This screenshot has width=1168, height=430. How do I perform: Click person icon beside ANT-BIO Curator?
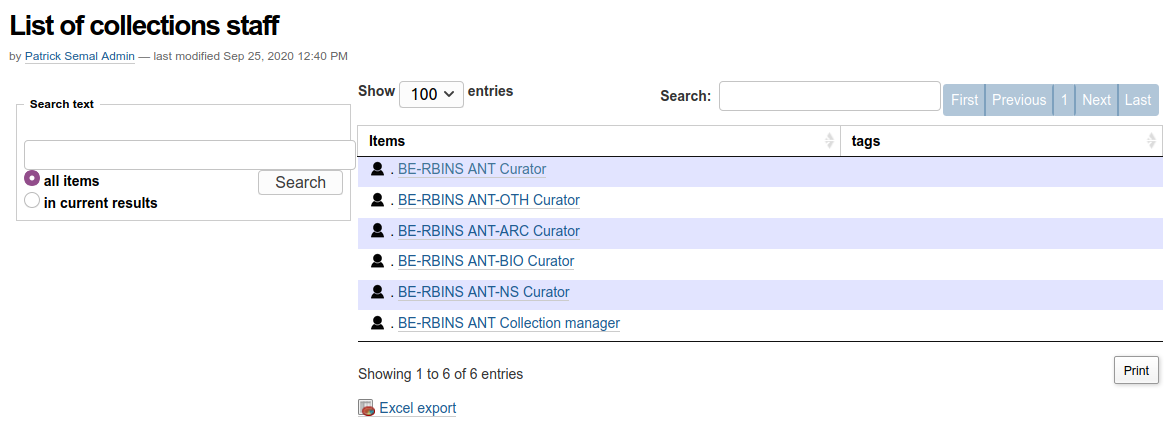point(377,261)
